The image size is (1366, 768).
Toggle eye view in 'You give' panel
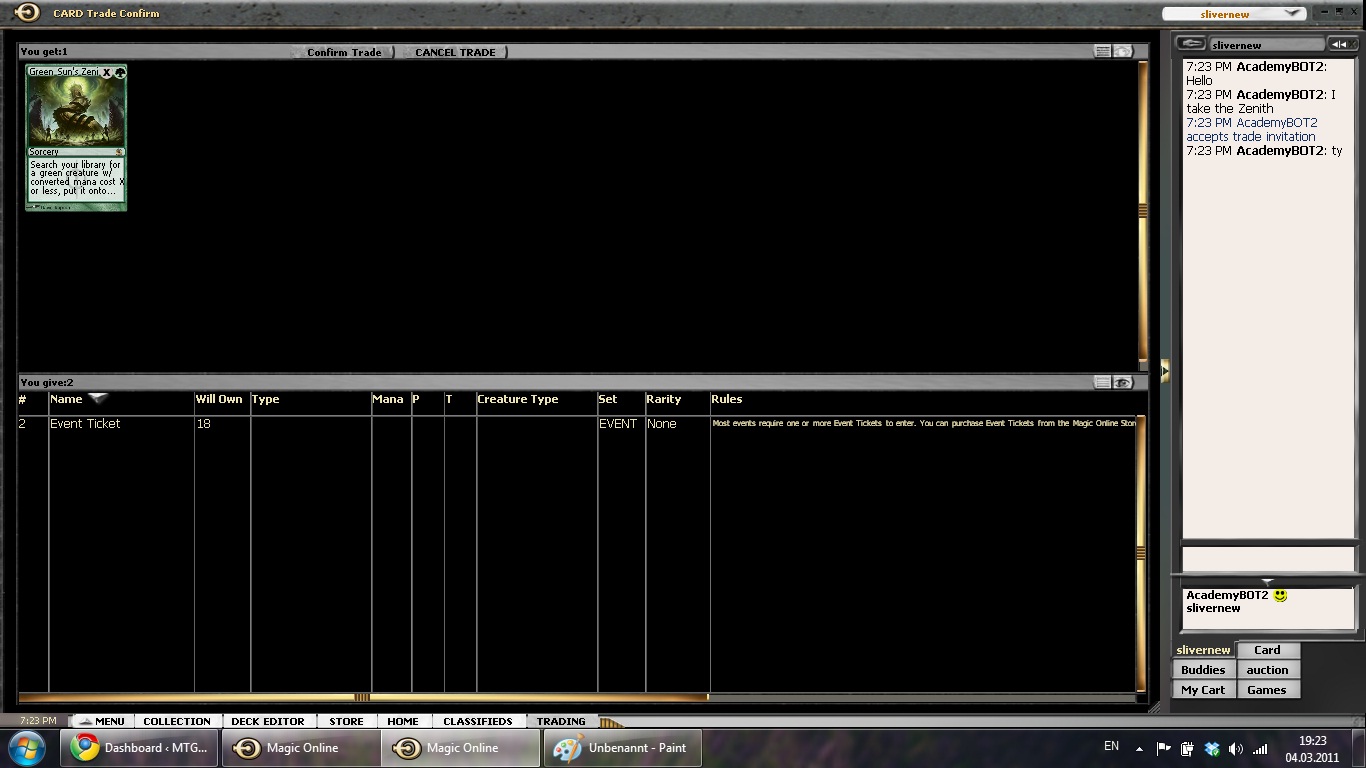[x=1123, y=382]
